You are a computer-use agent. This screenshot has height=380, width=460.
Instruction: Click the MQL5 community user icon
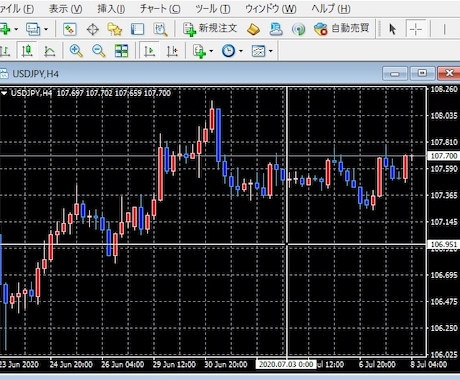click(x=276, y=29)
